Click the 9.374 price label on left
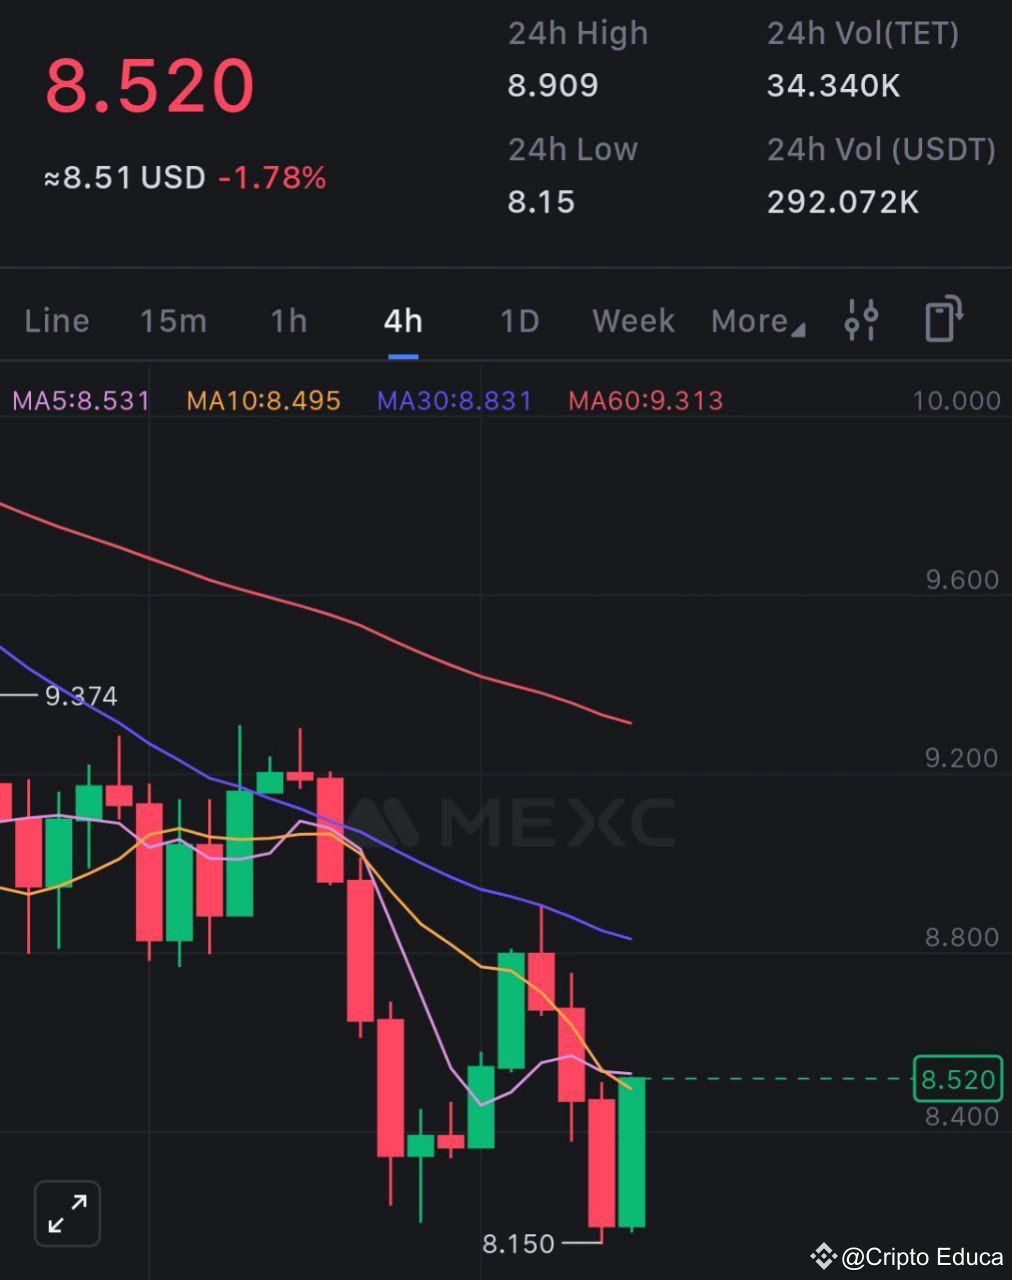Image resolution: width=1012 pixels, height=1280 pixels. (81, 696)
